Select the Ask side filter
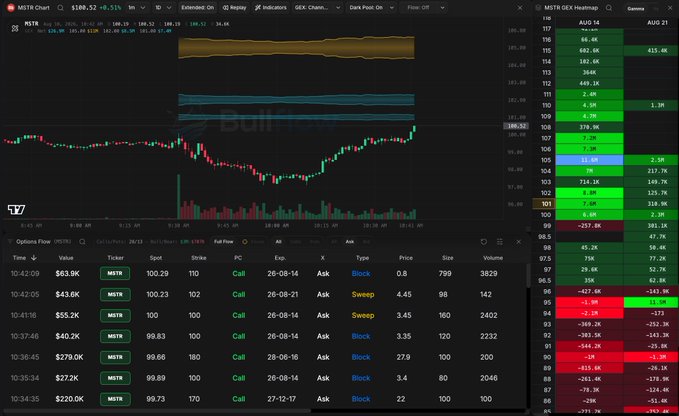The image size is (679, 416). [x=350, y=242]
